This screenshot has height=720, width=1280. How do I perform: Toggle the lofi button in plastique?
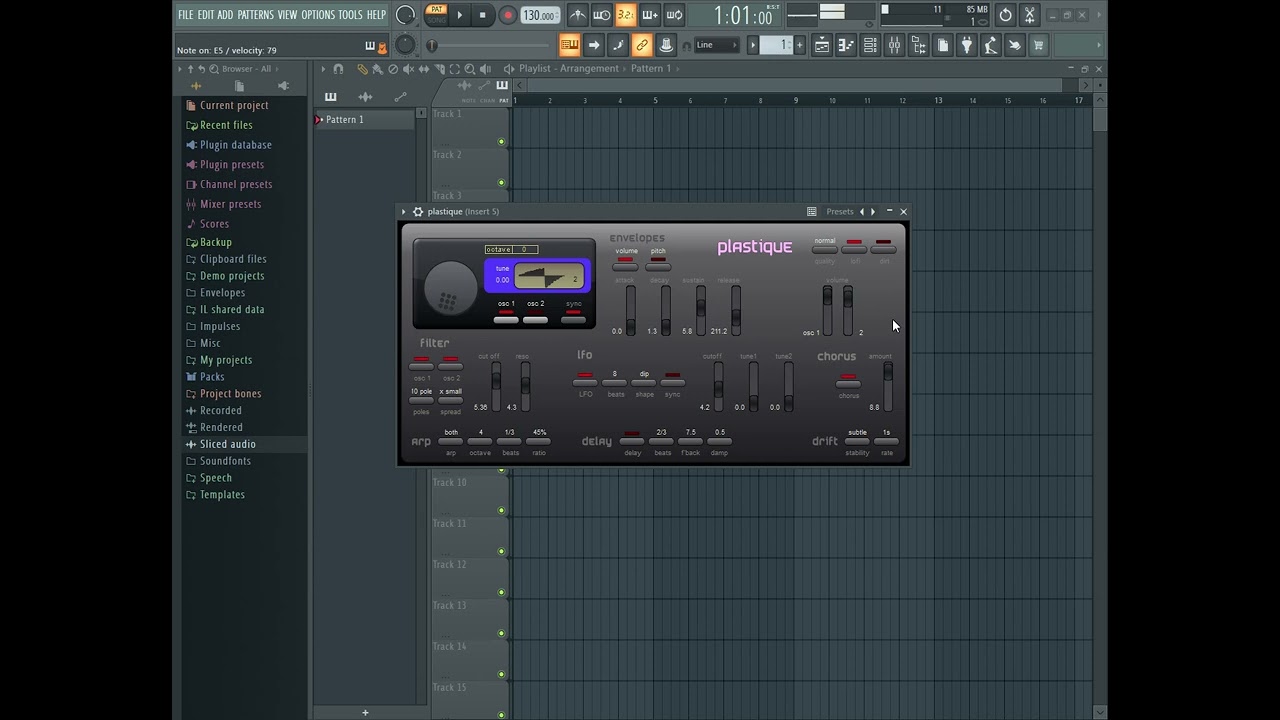coord(854,248)
